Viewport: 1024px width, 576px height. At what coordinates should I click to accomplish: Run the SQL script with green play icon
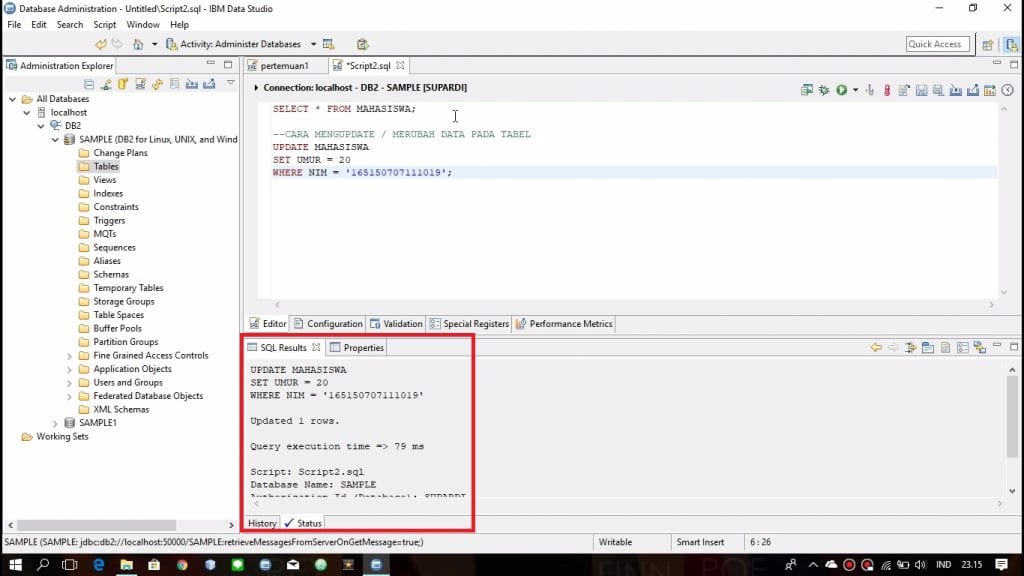(x=842, y=90)
